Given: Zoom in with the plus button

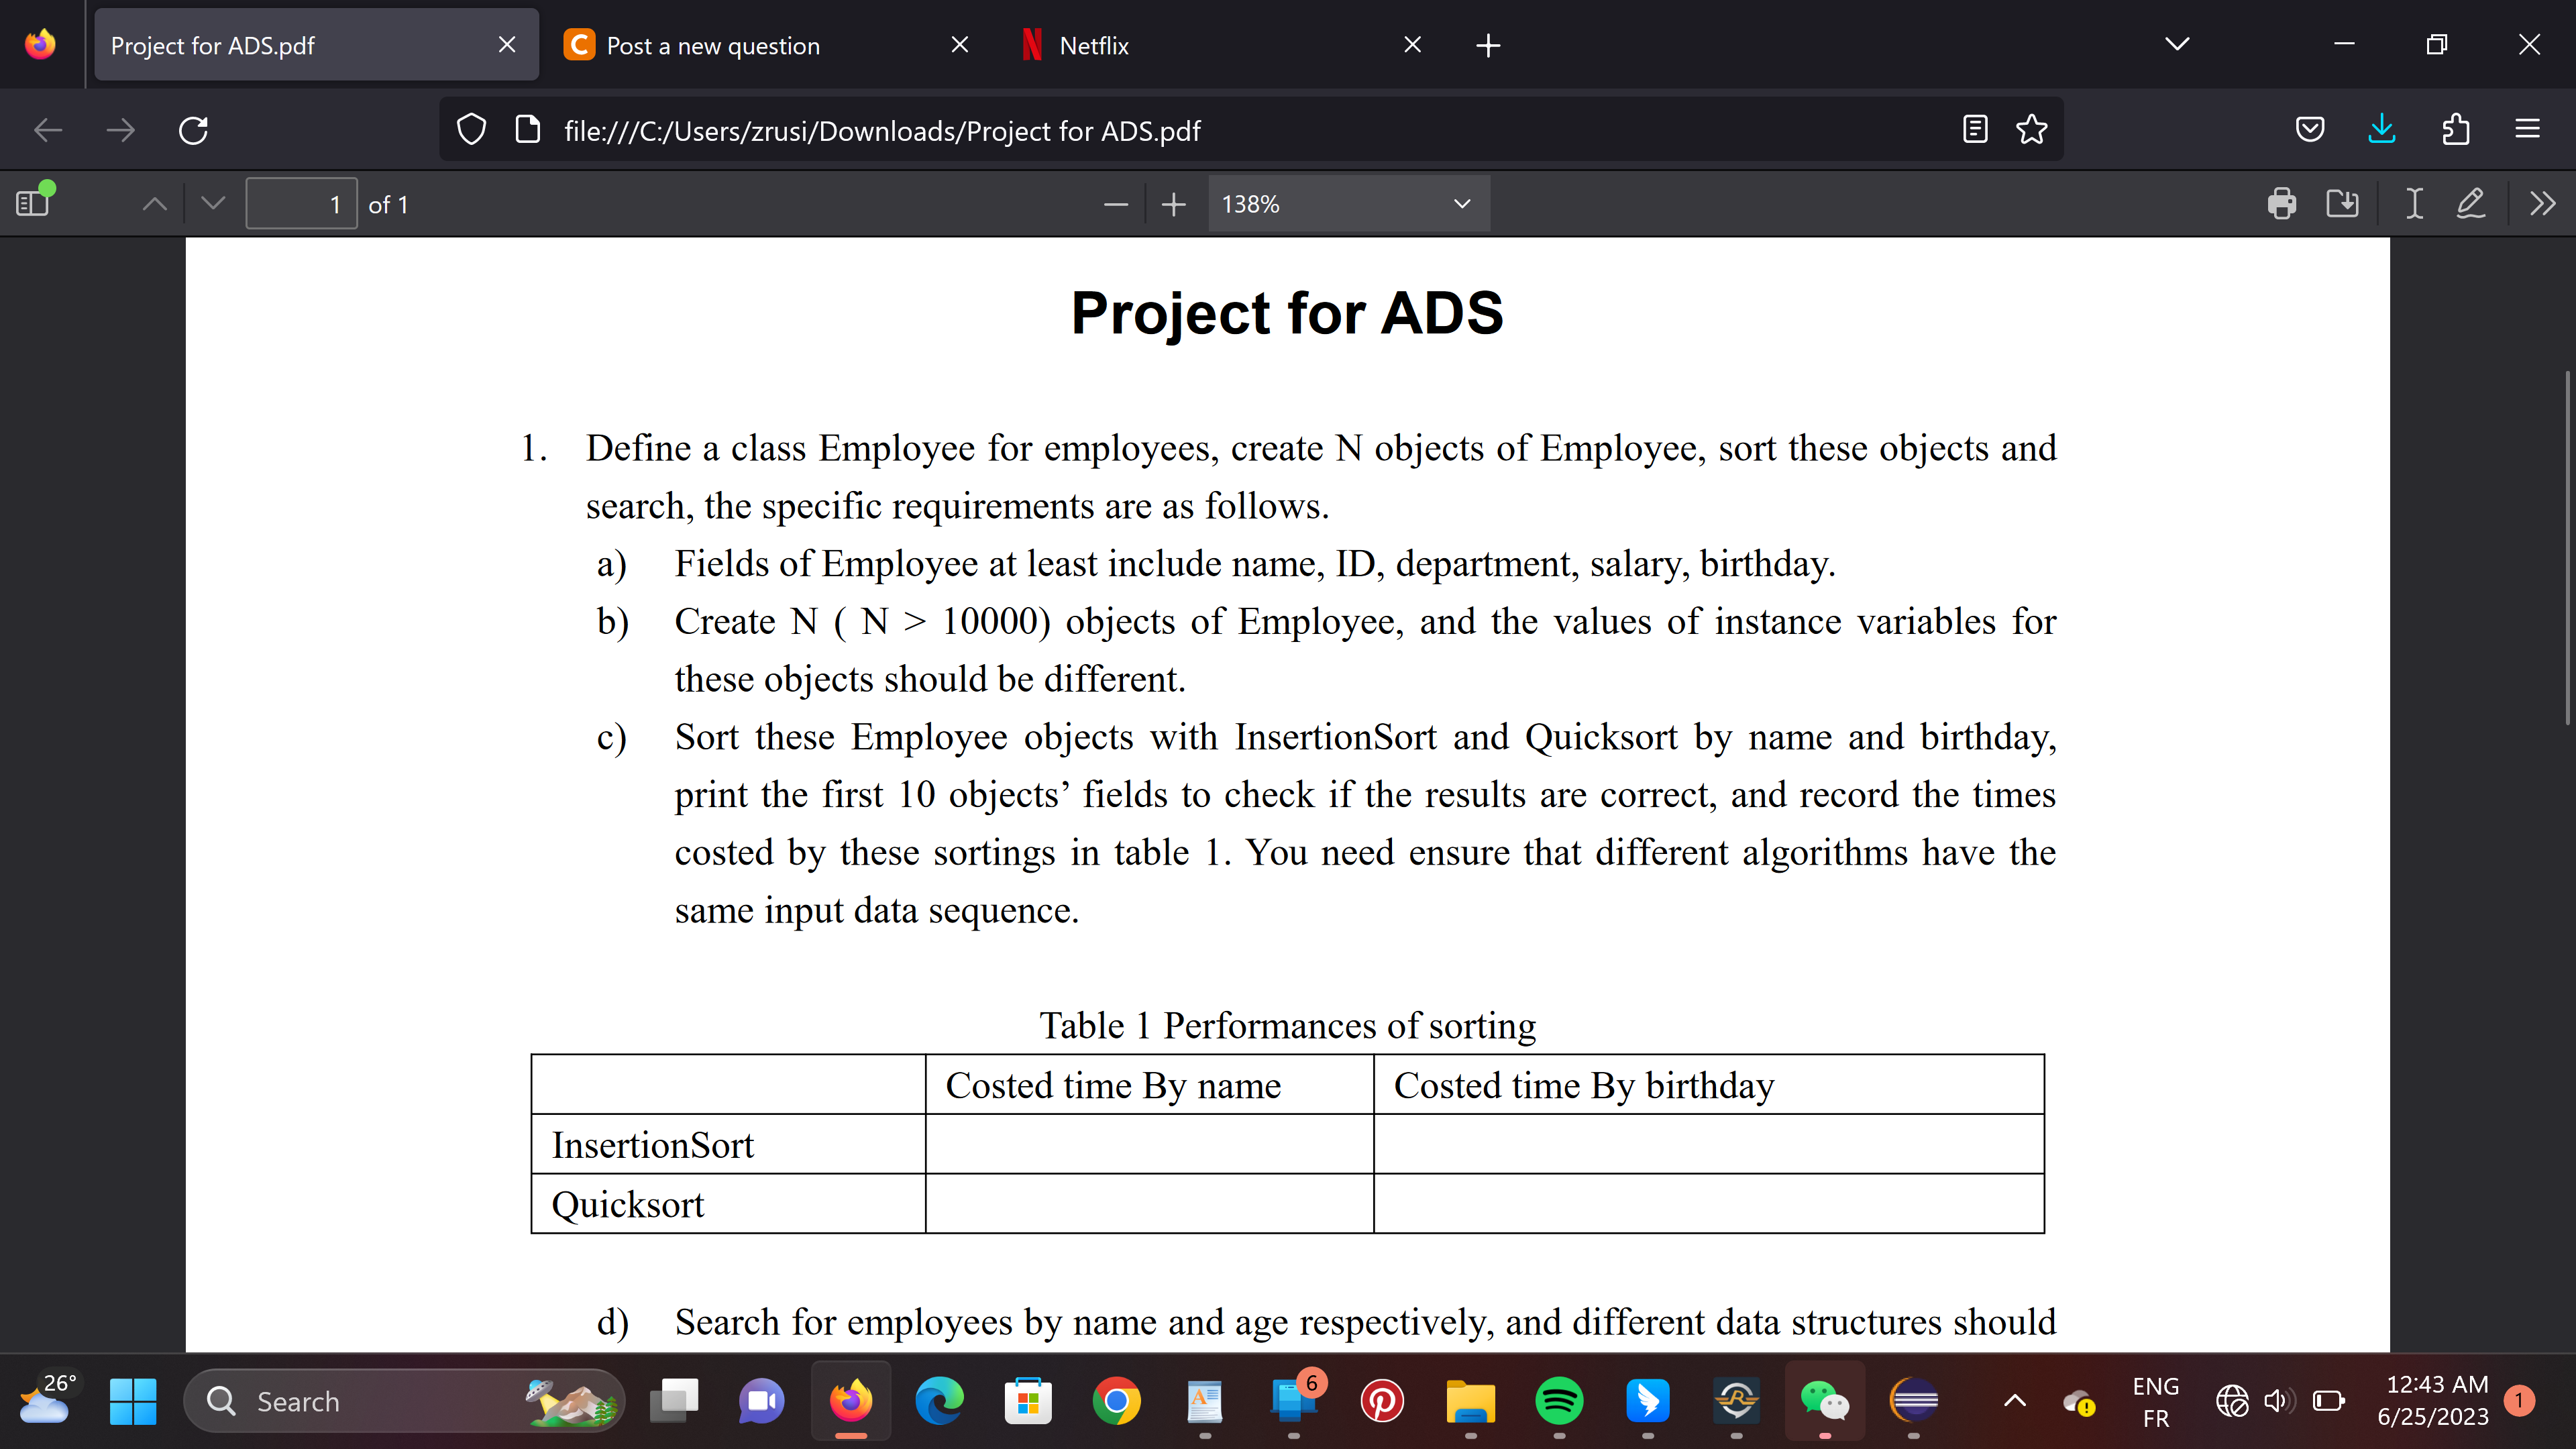Looking at the screenshot, I should coord(1173,204).
